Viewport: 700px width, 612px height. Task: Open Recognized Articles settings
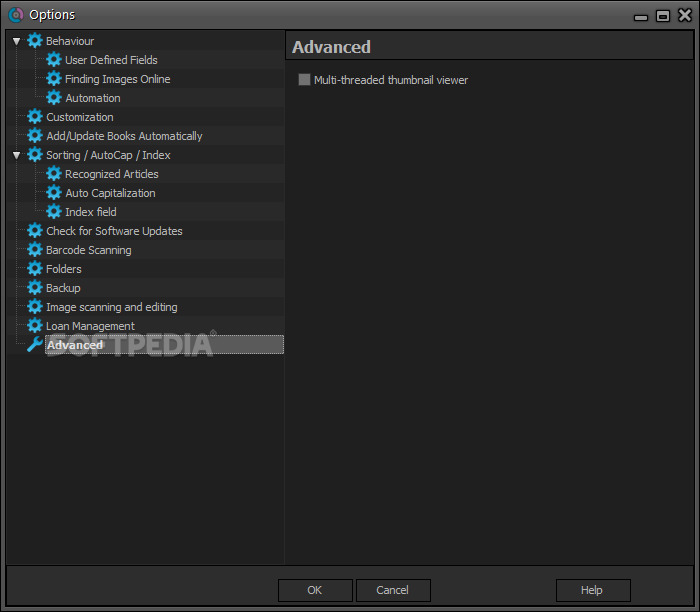tap(112, 174)
